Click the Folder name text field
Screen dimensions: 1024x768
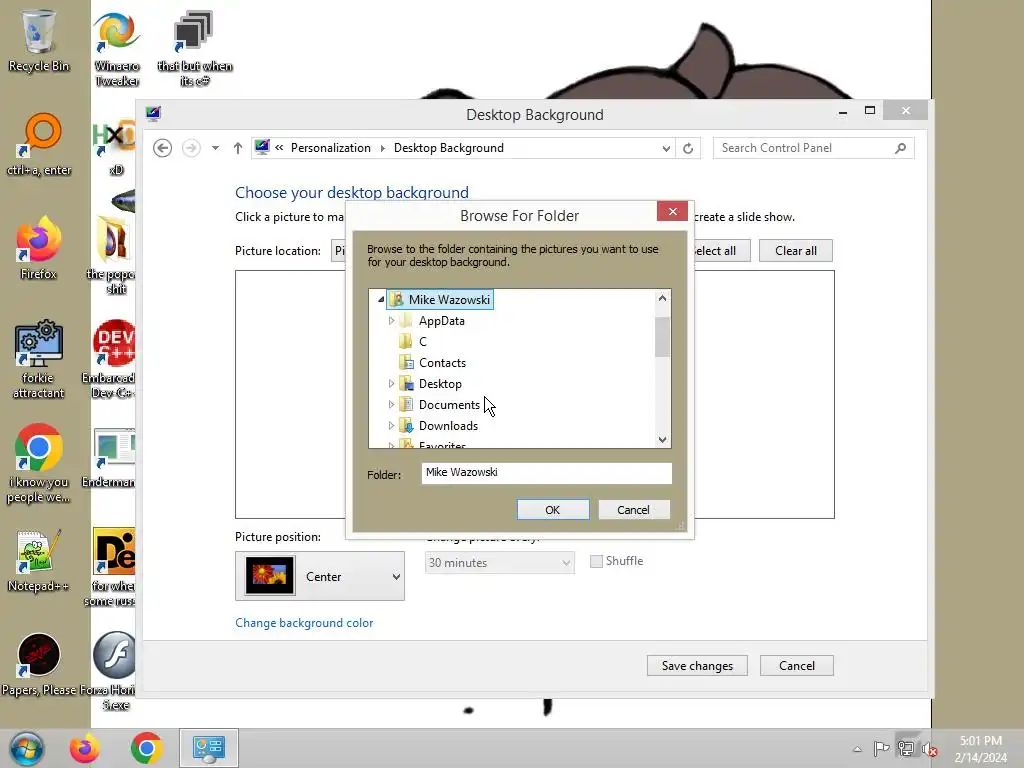tap(547, 473)
